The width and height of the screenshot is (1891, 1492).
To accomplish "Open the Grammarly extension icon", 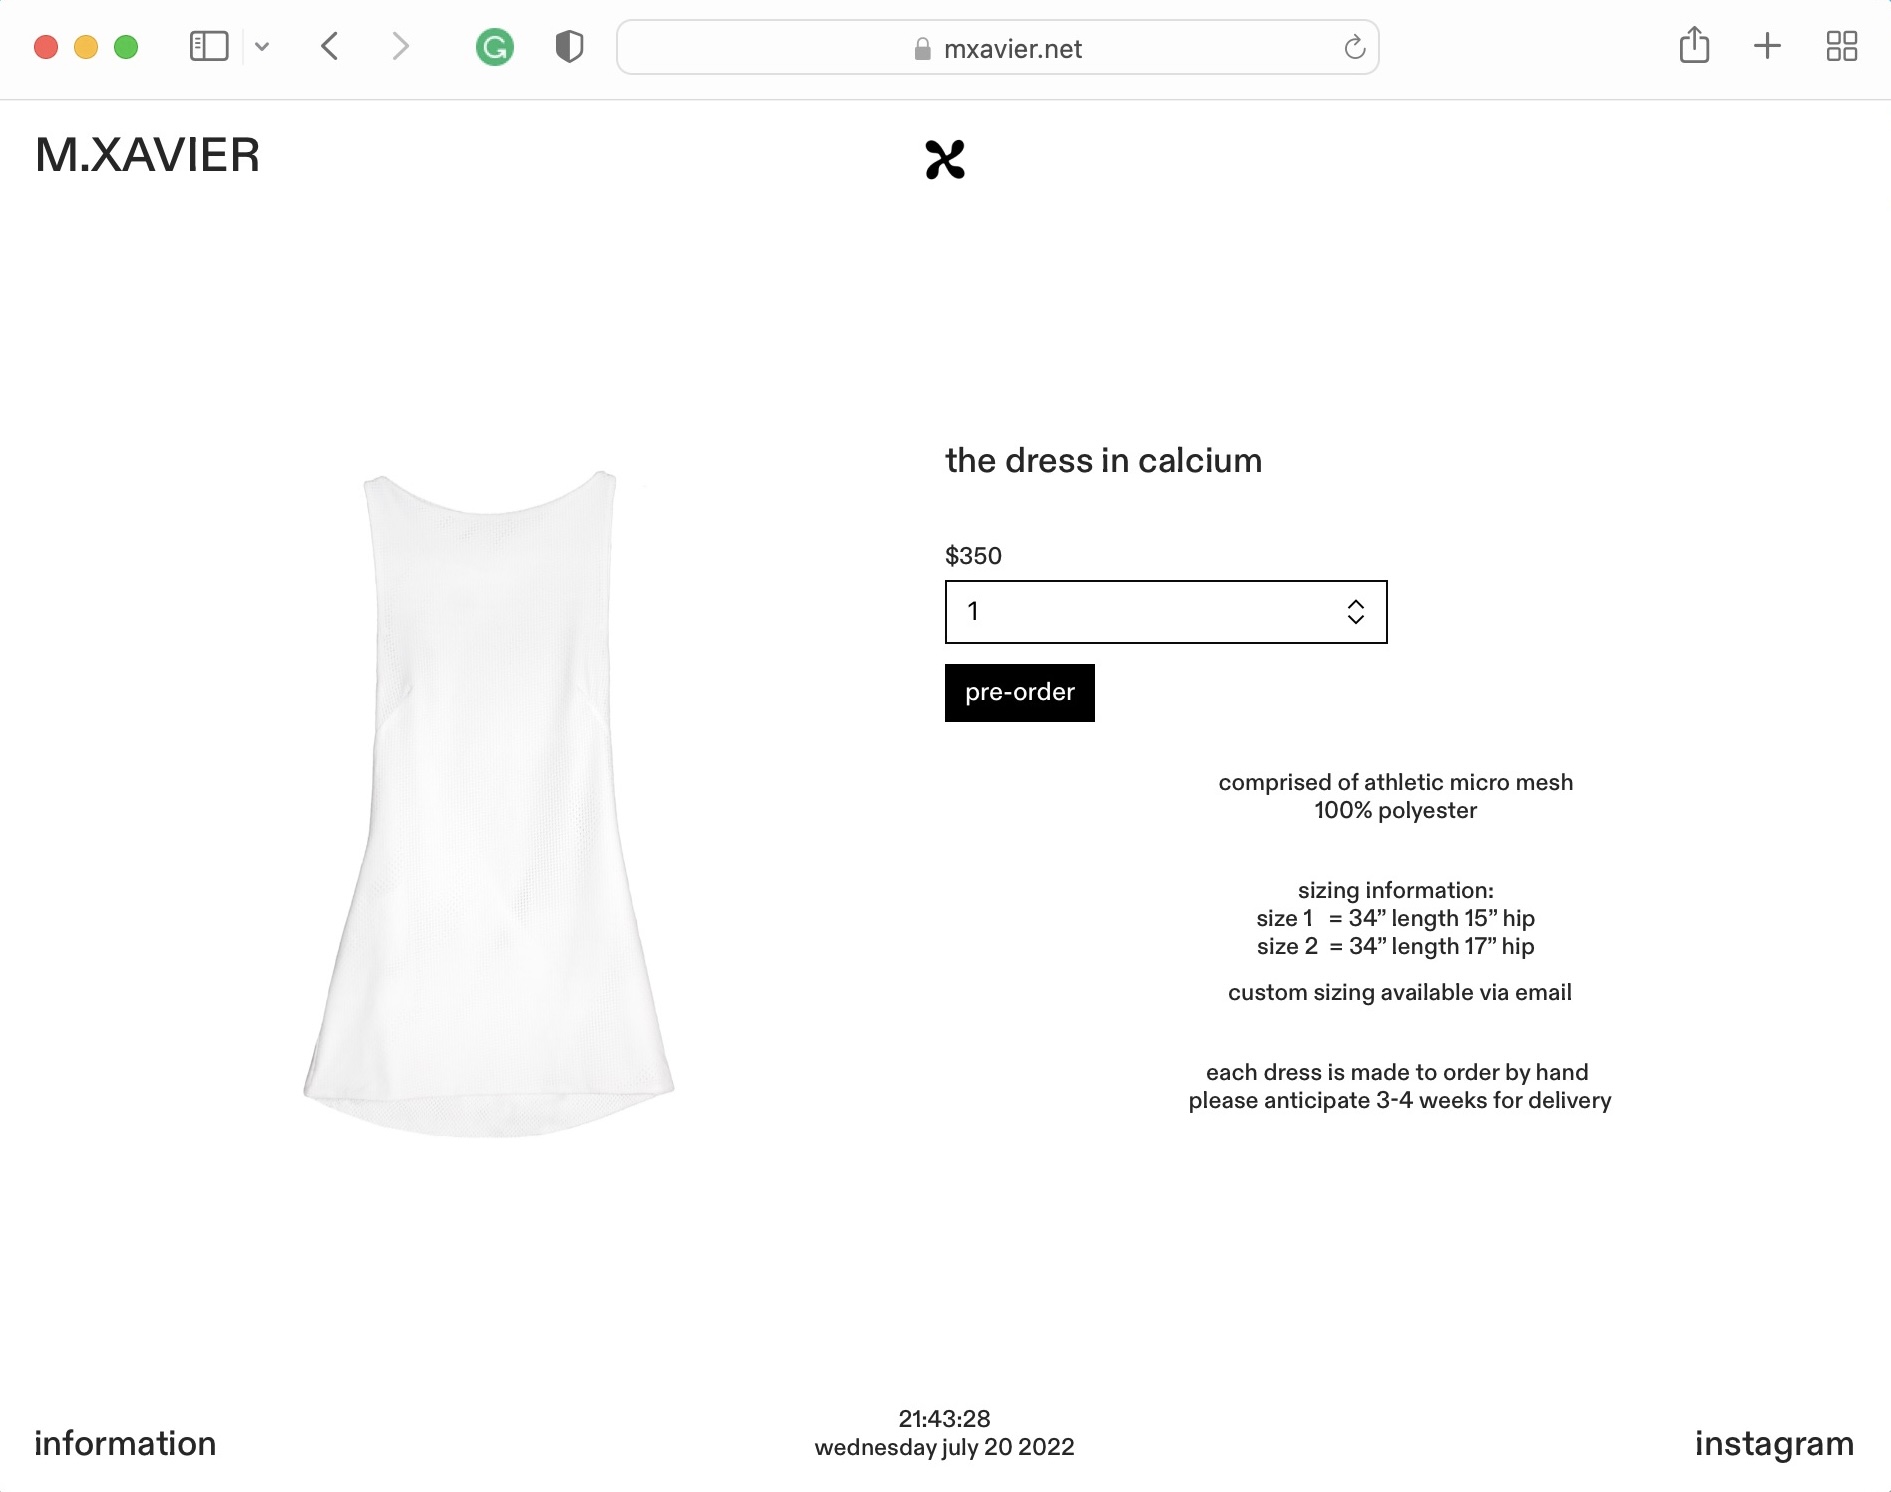I will [495, 47].
